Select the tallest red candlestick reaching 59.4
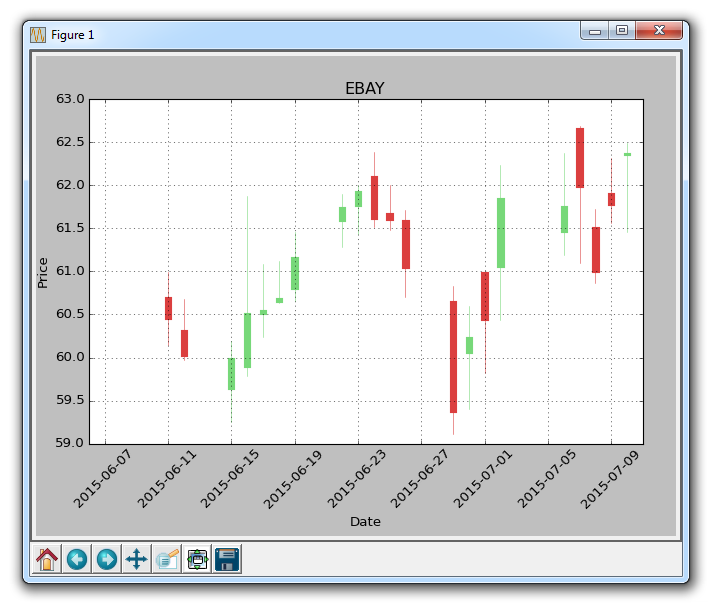Image resolution: width=716 pixels, height=610 pixels. coord(453,357)
